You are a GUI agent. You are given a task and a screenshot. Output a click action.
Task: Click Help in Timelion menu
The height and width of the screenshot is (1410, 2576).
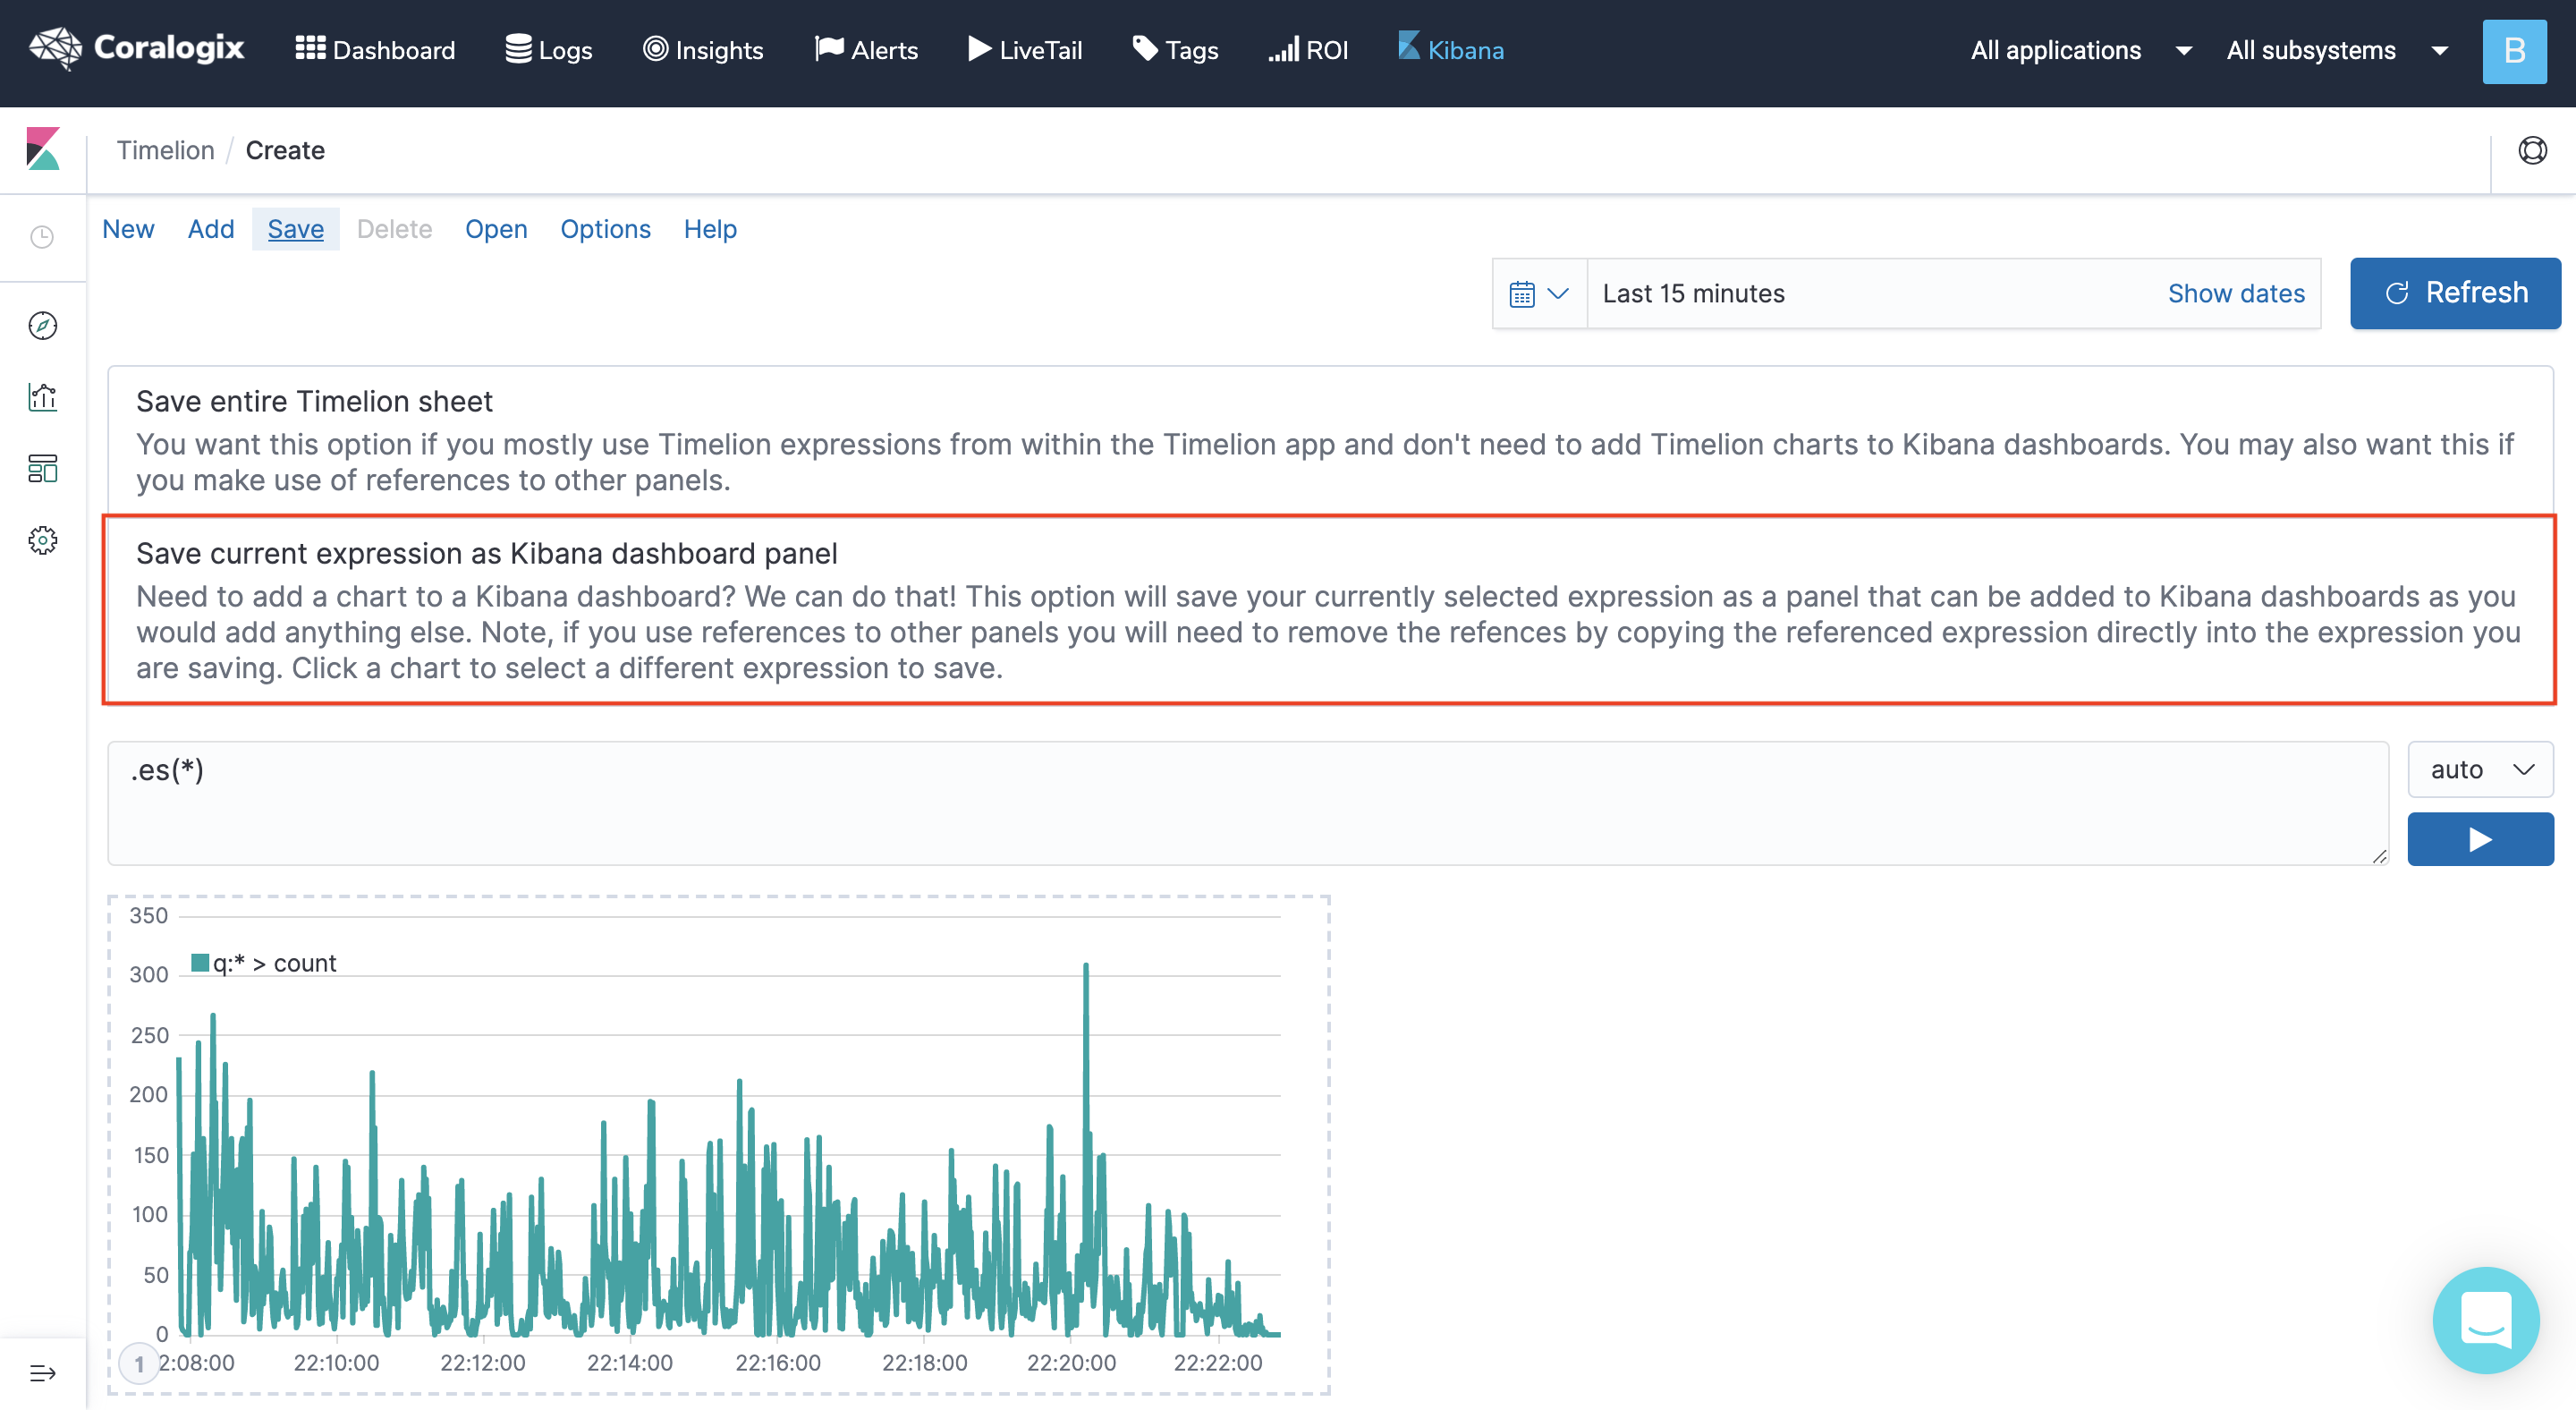click(710, 229)
